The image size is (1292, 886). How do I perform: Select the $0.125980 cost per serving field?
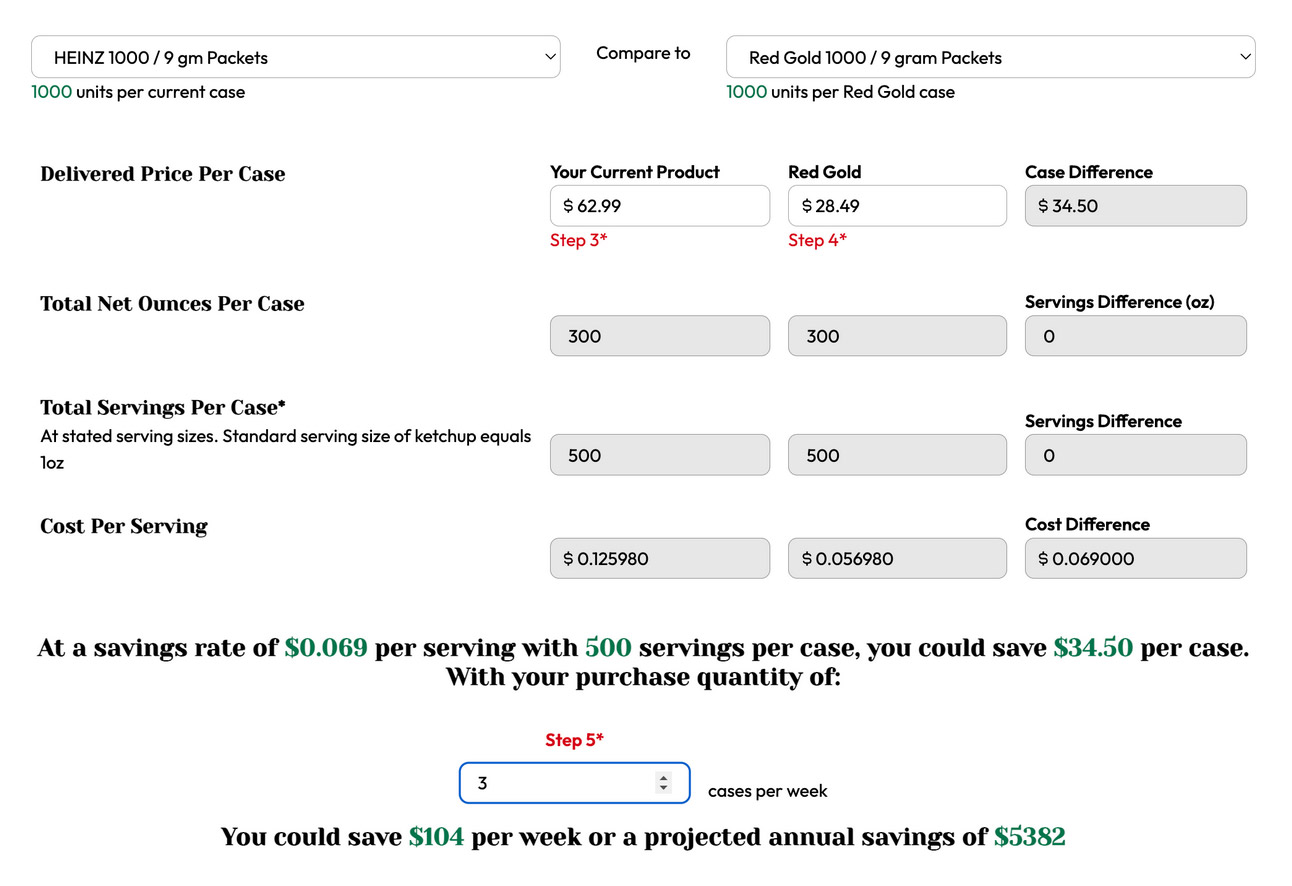click(660, 558)
